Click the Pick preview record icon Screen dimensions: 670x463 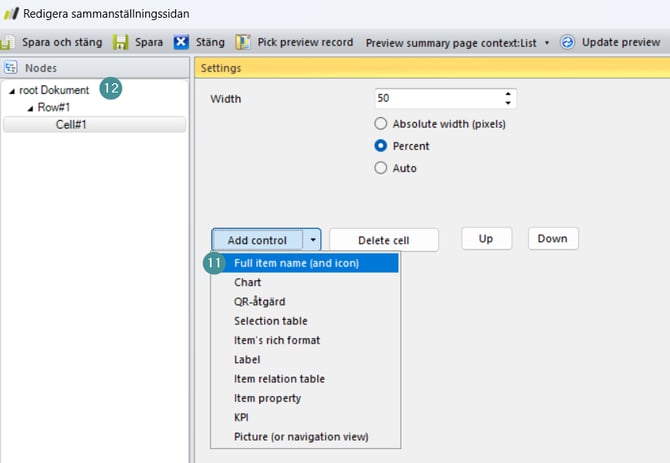pyautogui.click(x=243, y=43)
